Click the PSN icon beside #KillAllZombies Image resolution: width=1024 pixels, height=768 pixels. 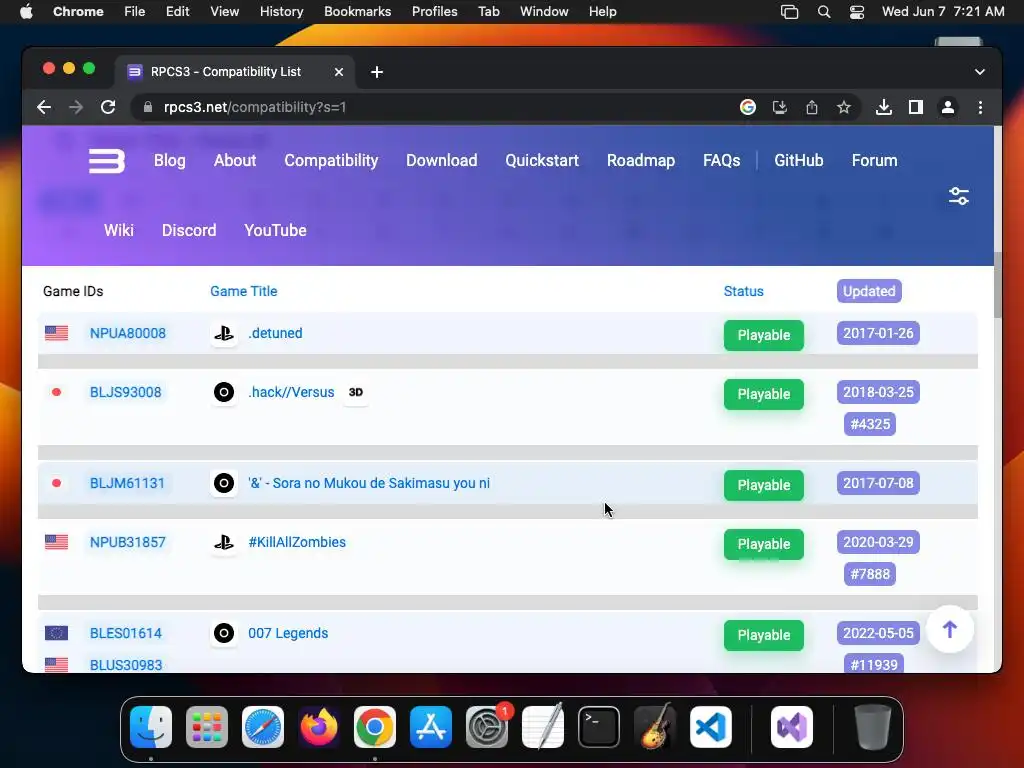(x=224, y=543)
